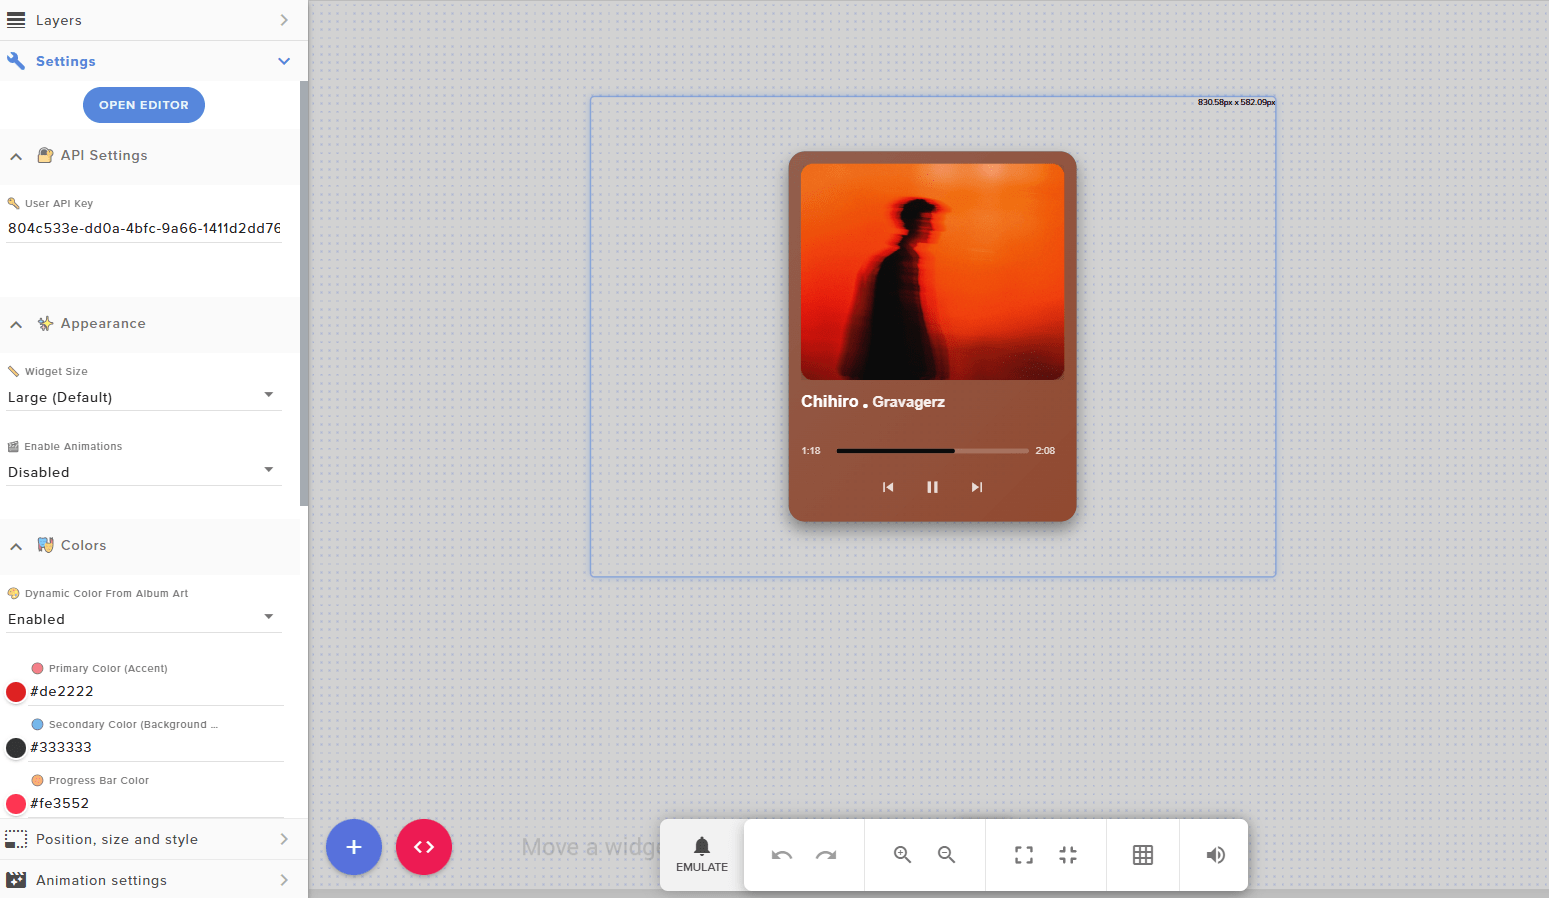Click the exit fullscreen icon
The image size is (1549, 898).
coord(1068,855)
